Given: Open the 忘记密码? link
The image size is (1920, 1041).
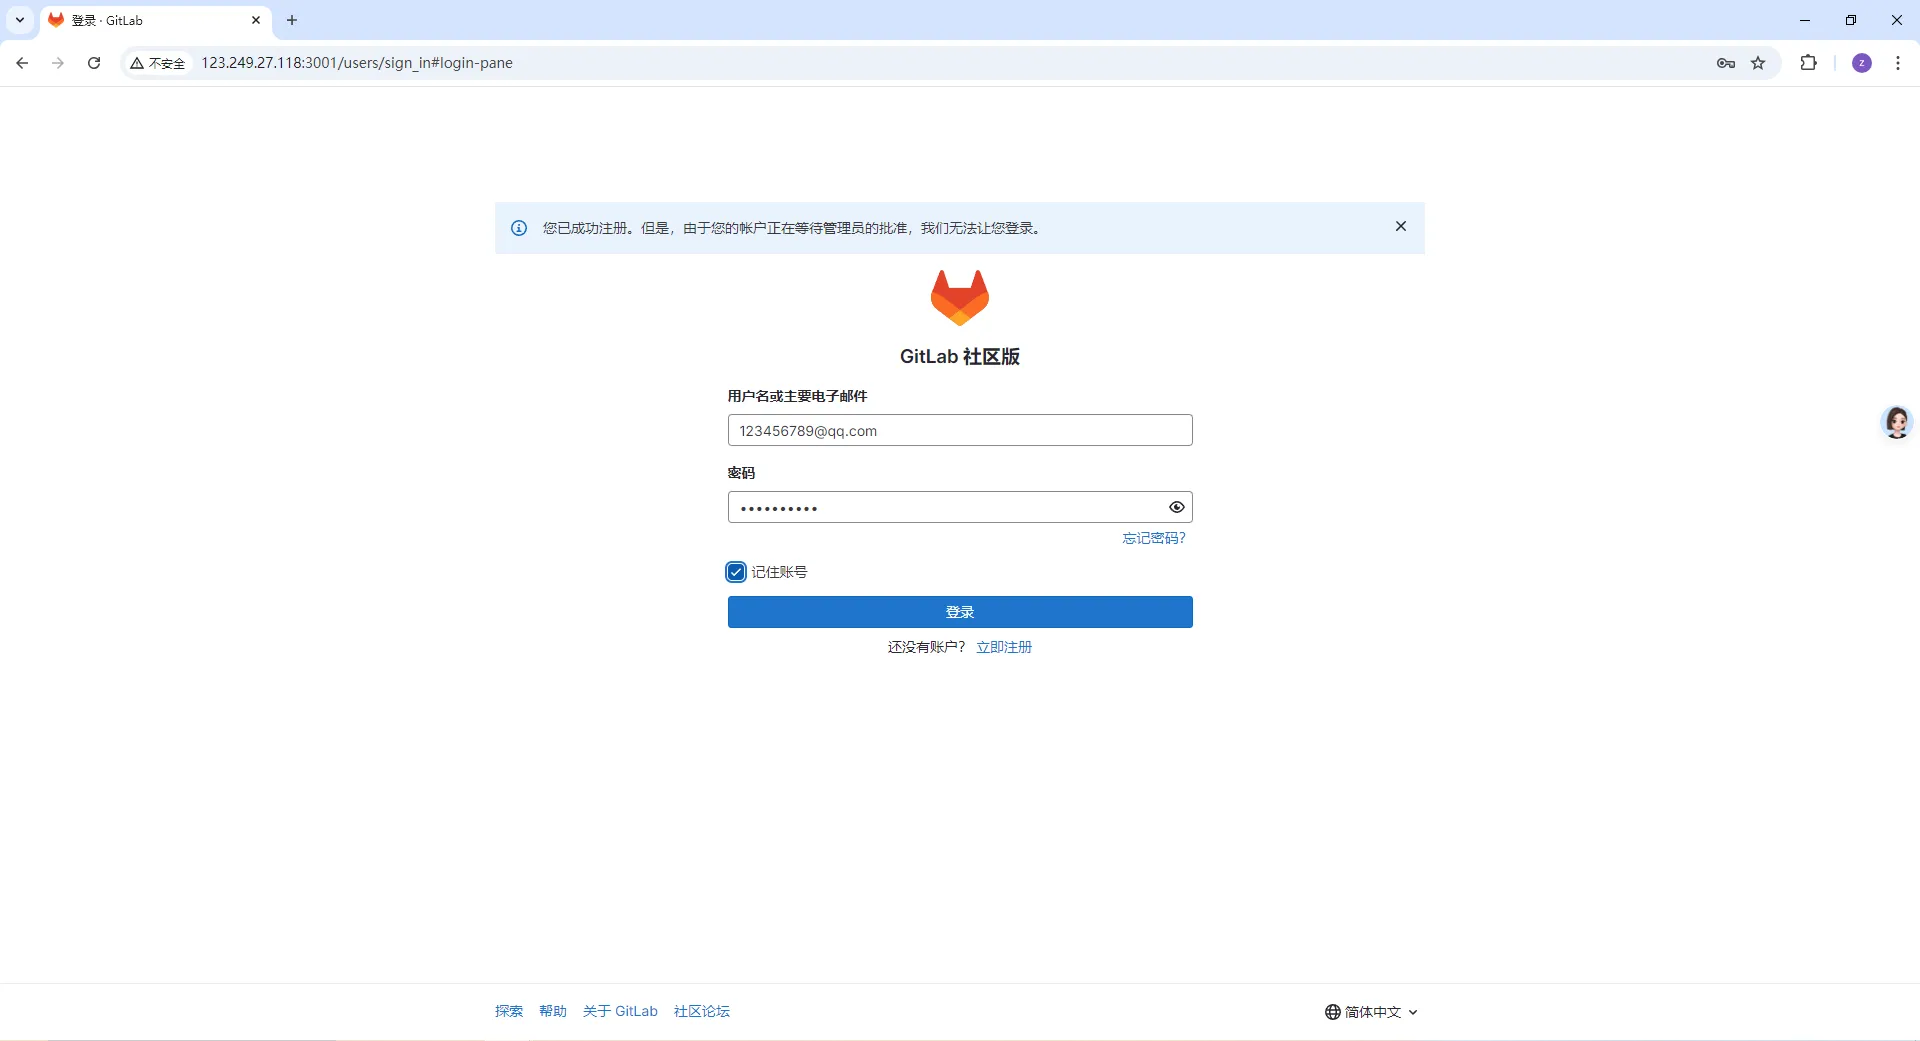Looking at the screenshot, I should 1154,538.
